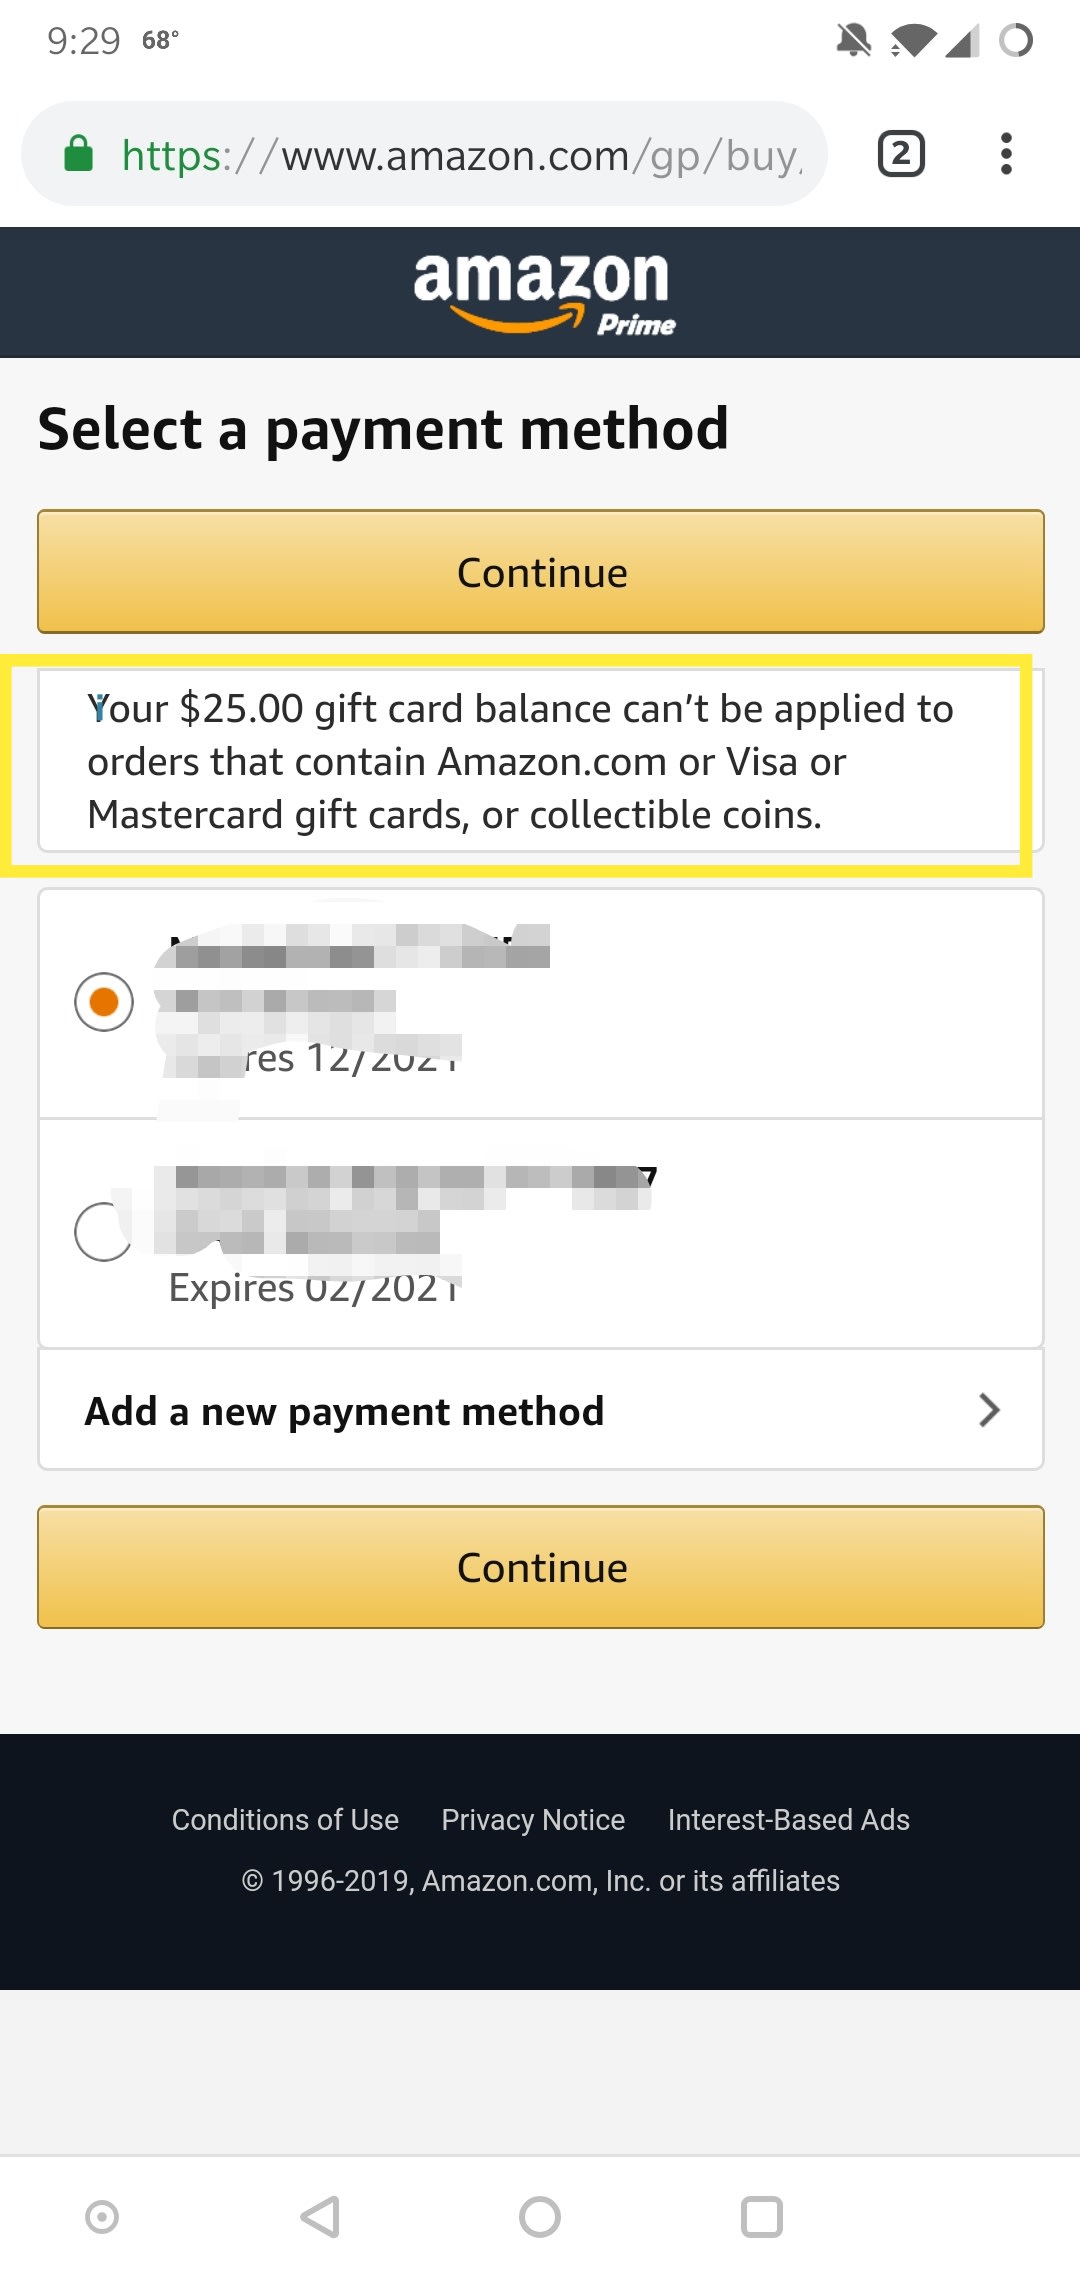Screen dimensions: 1080x2280
Task: Open Interest-Based Ads link
Action: click(788, 1820)
